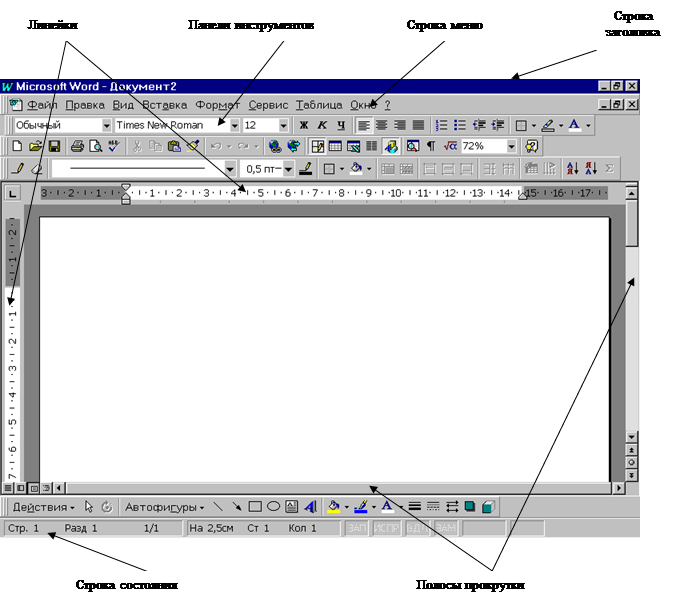Click the horizontal scrollbar track
683x610 pixels.
coord(338,488)
